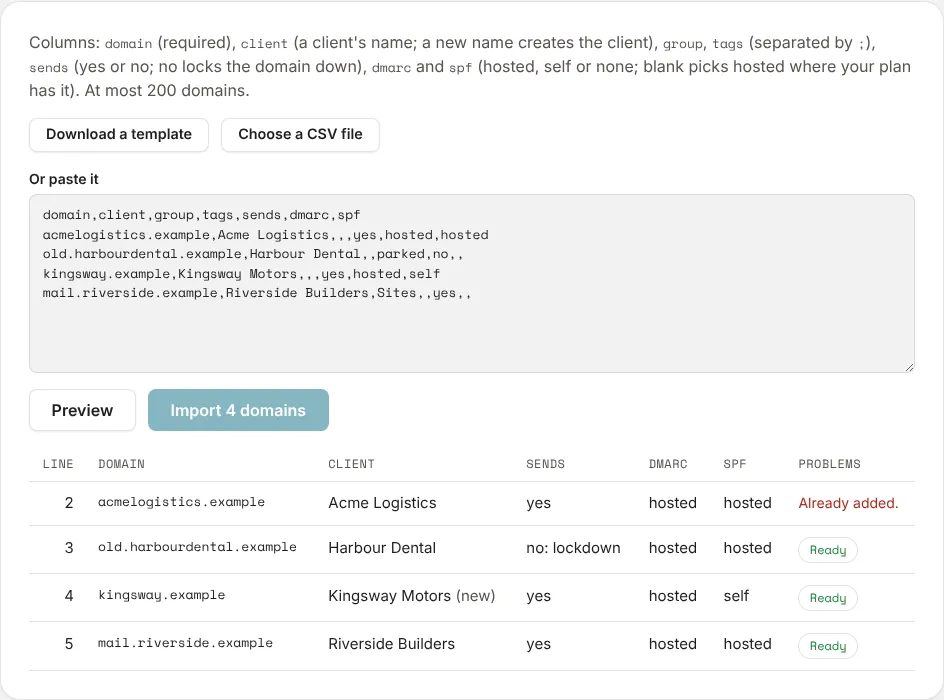944x700 pixels.
Task: Grab the textarea resize handle corner
Action: 909,367
